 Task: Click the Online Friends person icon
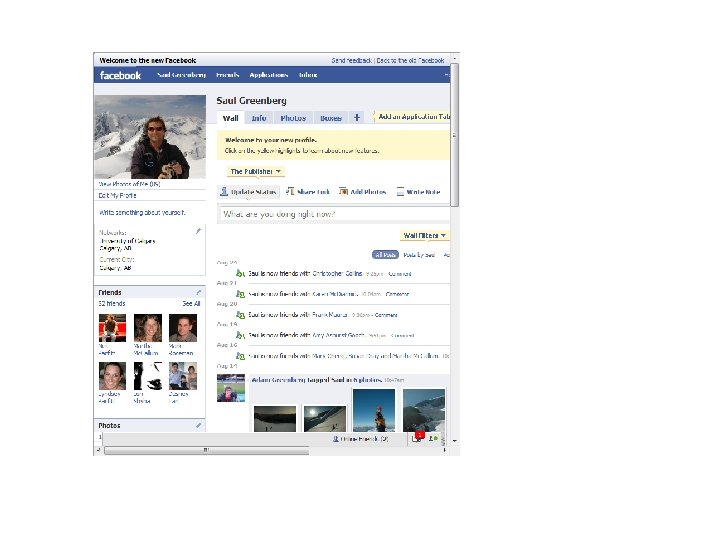tap(336, 439)
